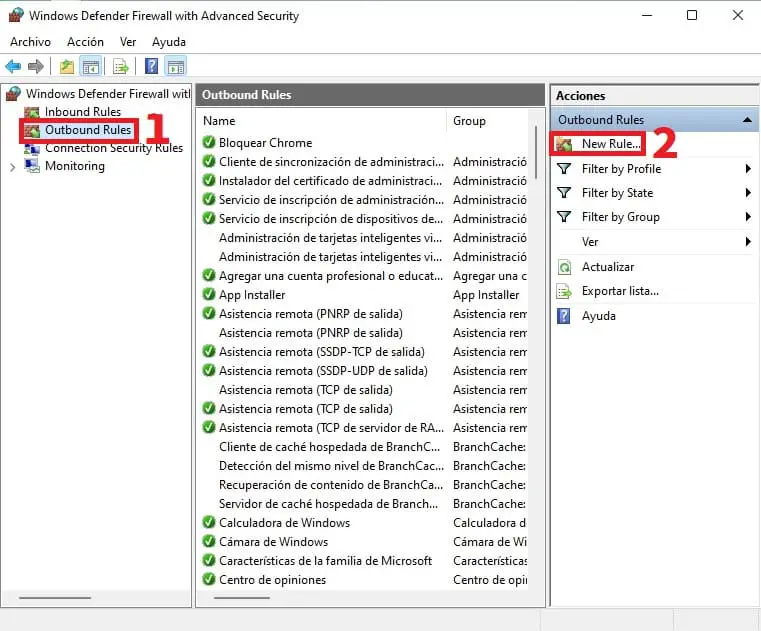Click green check icon of Cámara de Windows
The width and height of the screenshot is (761, 631).
pyautogui.click(x=209, y=541)
